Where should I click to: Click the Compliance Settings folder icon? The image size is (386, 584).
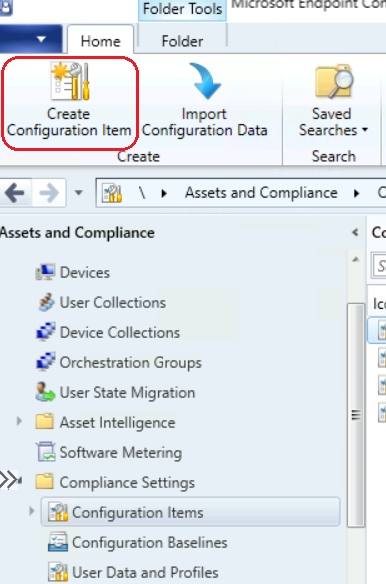[x=44, y=482]
